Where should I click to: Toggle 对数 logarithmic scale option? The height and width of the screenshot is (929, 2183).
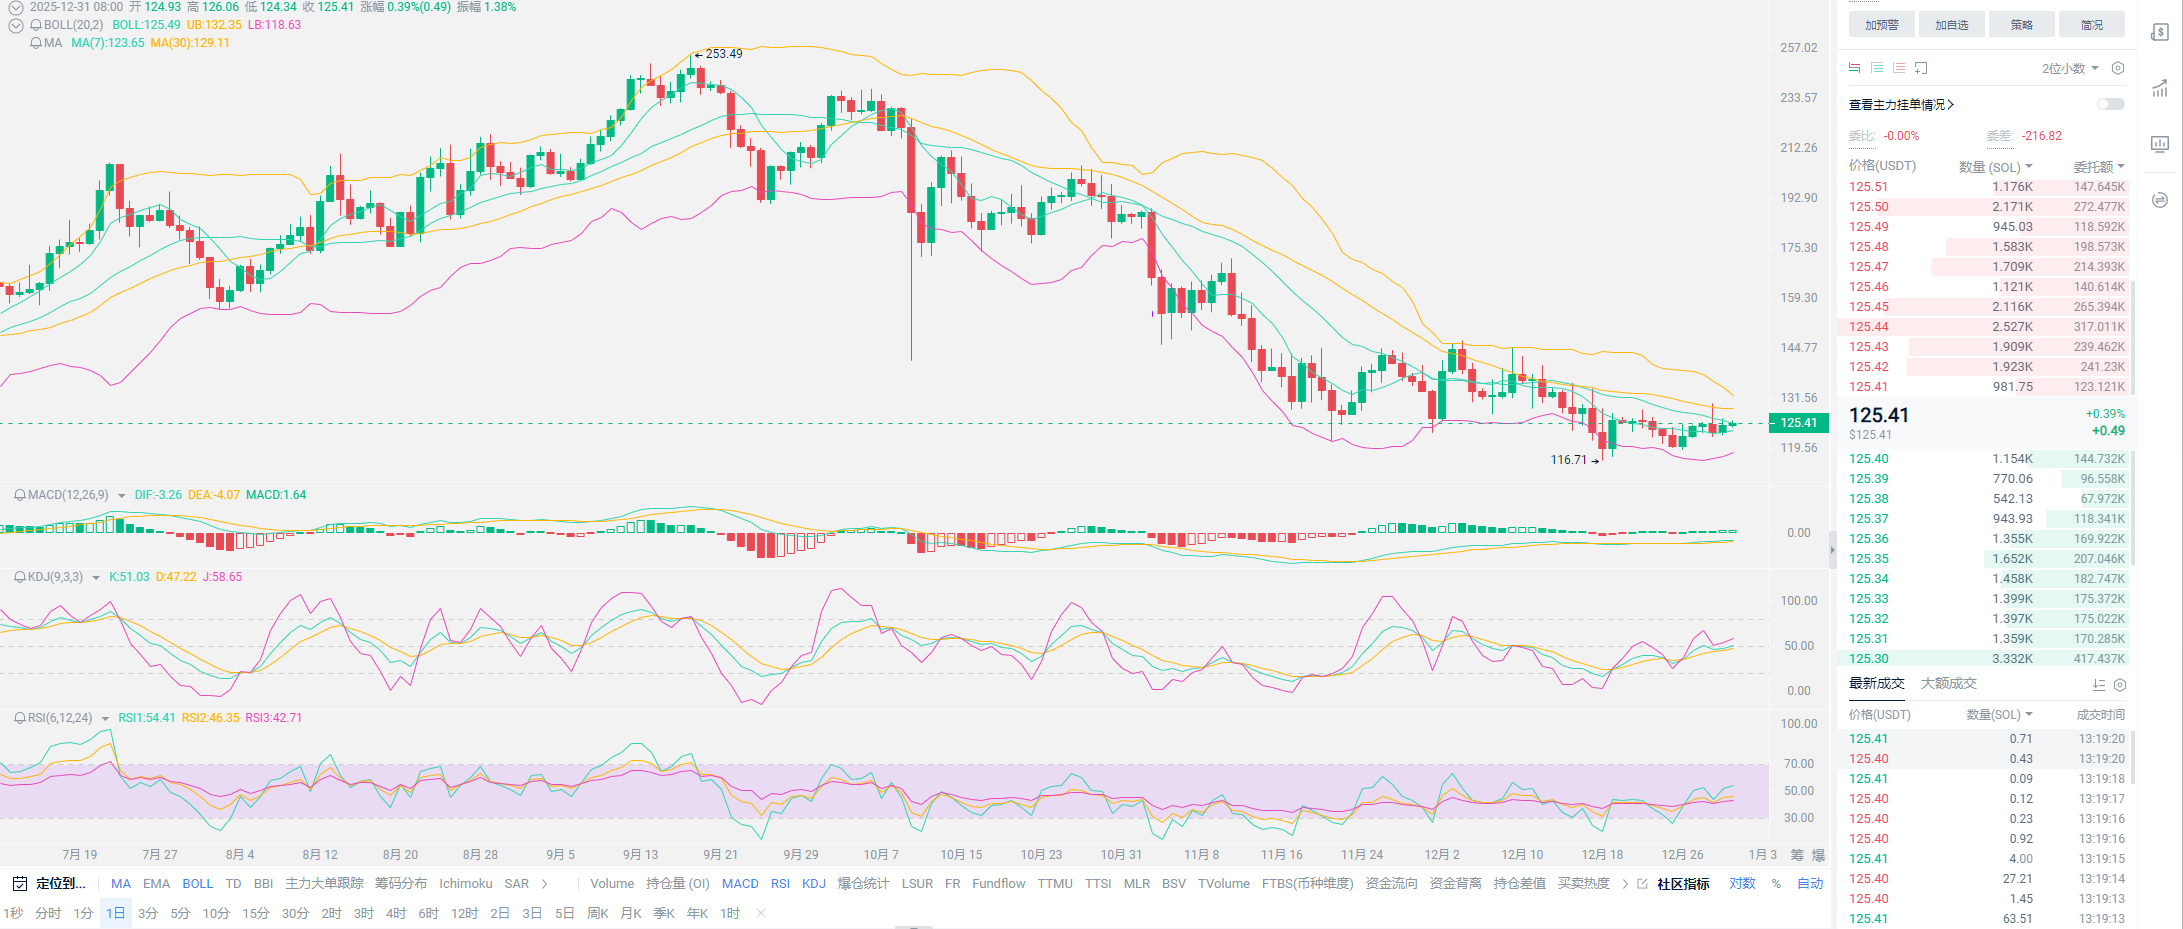[x=1742, y=884]
